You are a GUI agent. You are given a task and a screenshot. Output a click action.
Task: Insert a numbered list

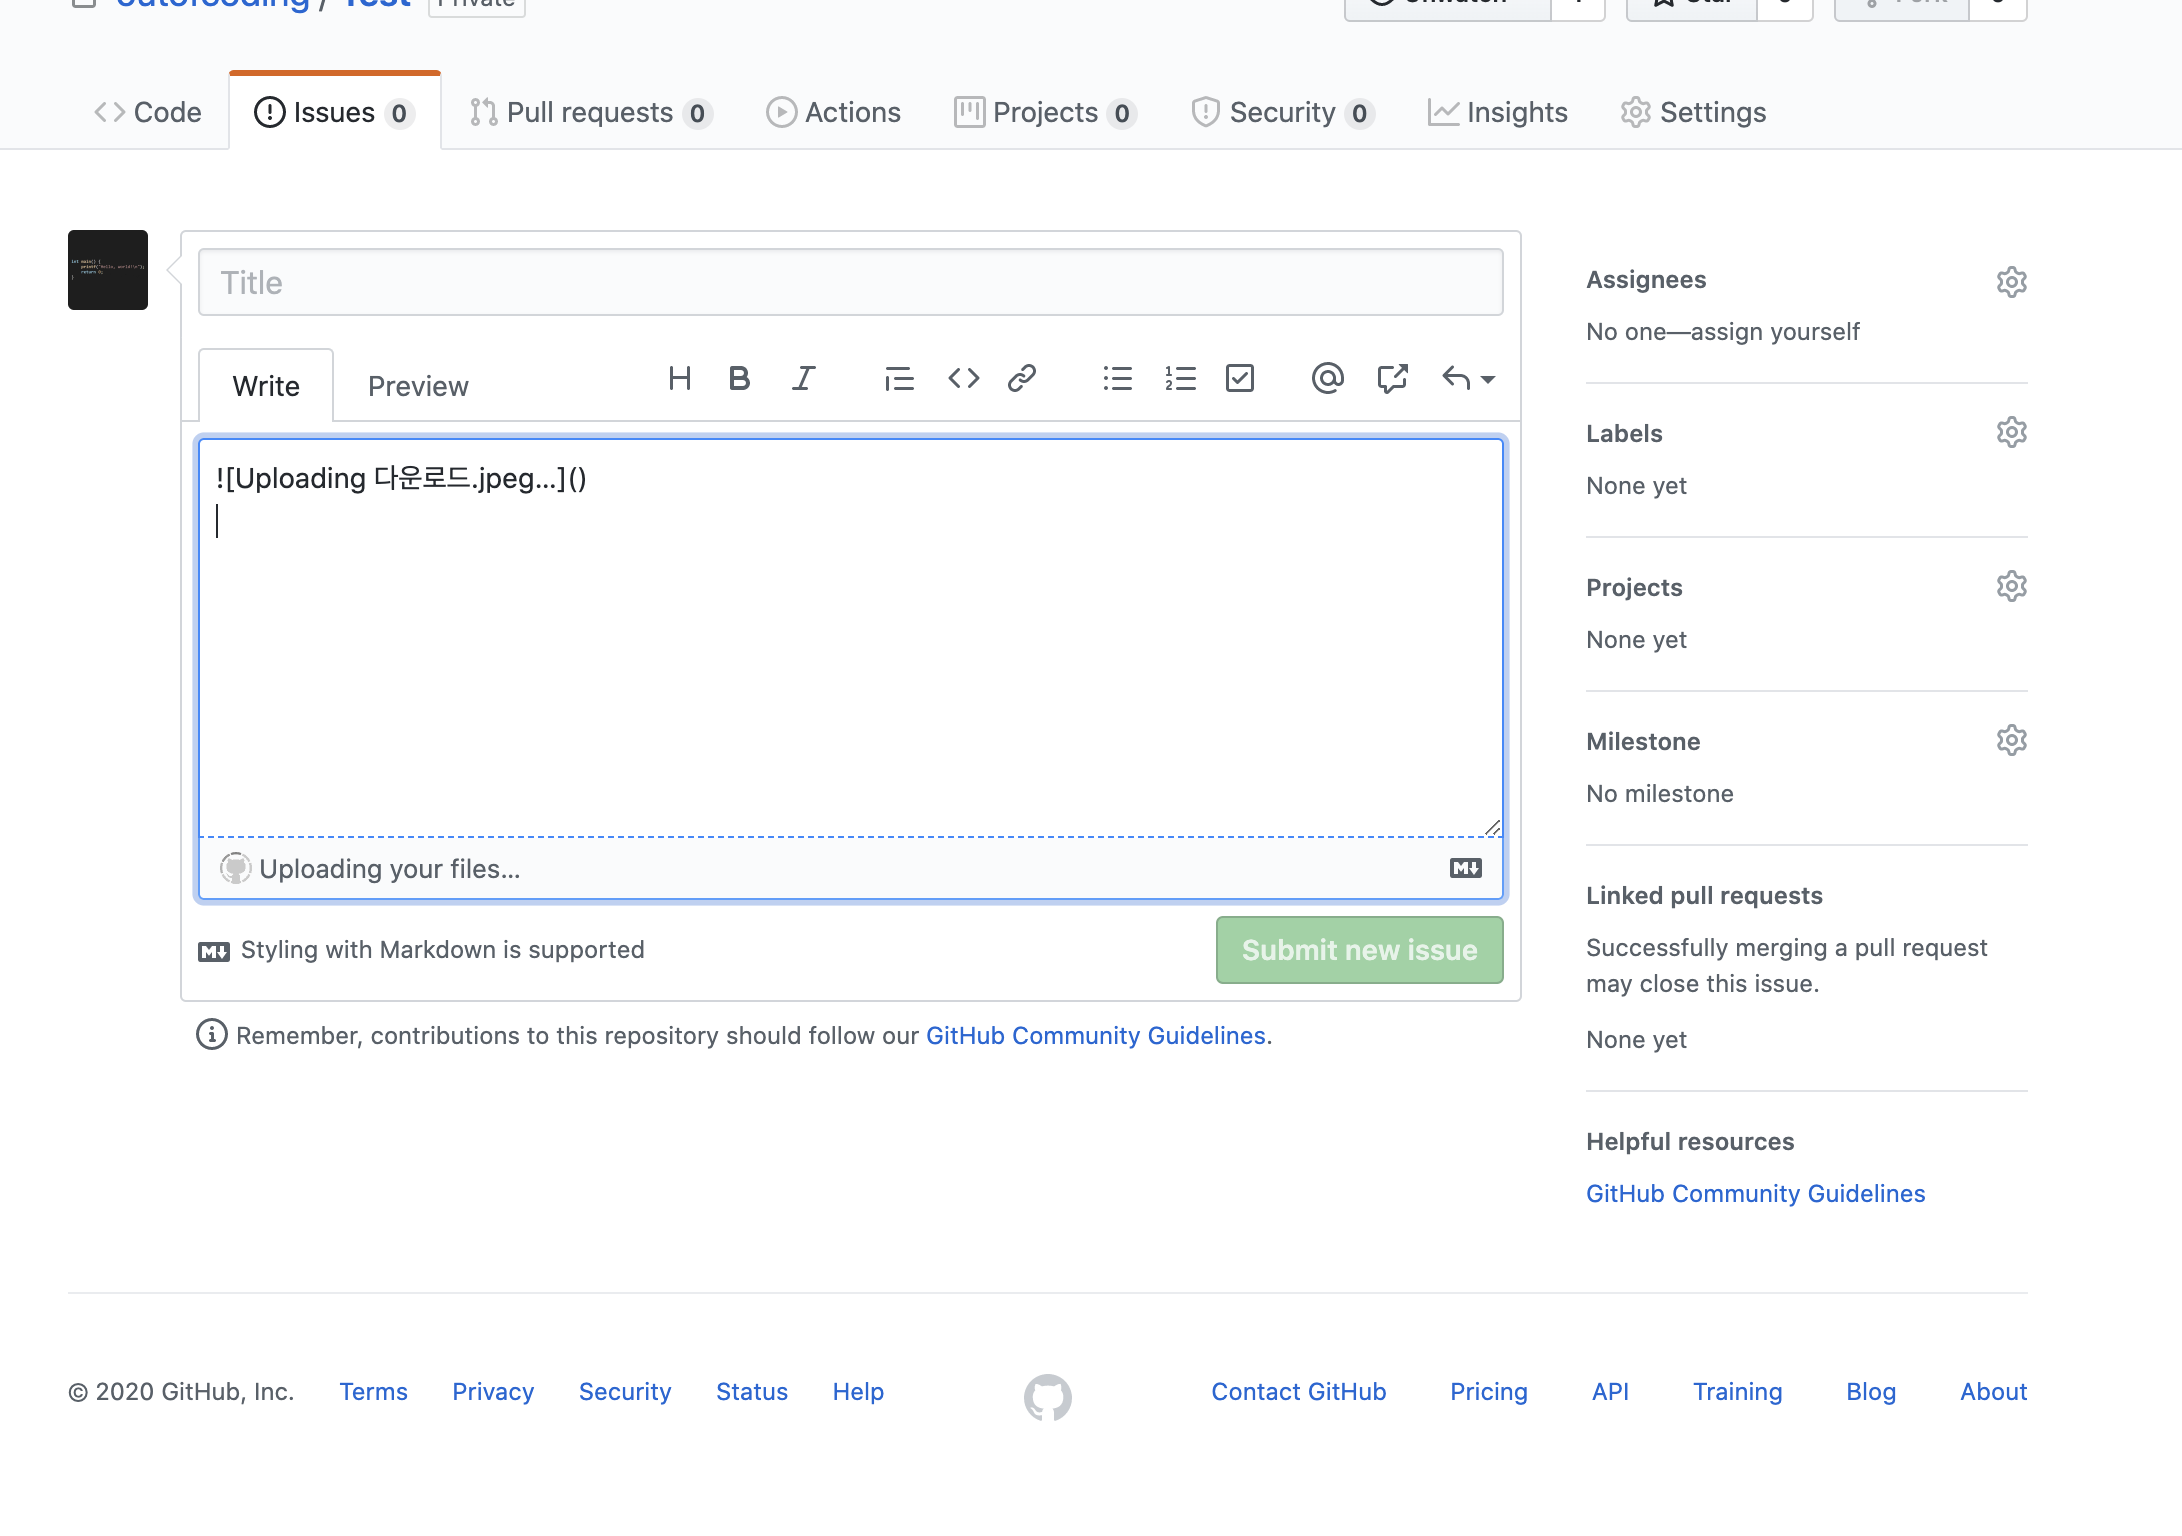[x=1180, y=379]
